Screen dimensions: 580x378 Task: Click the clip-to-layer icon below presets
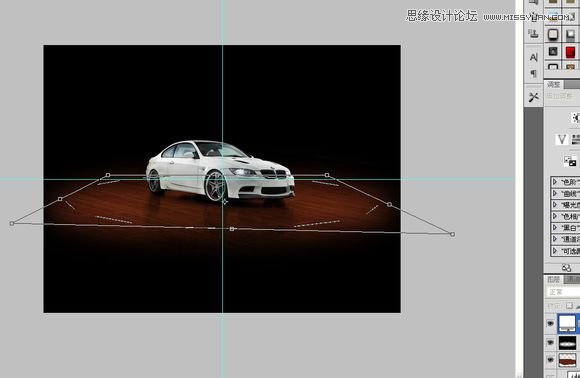[566, 267]
